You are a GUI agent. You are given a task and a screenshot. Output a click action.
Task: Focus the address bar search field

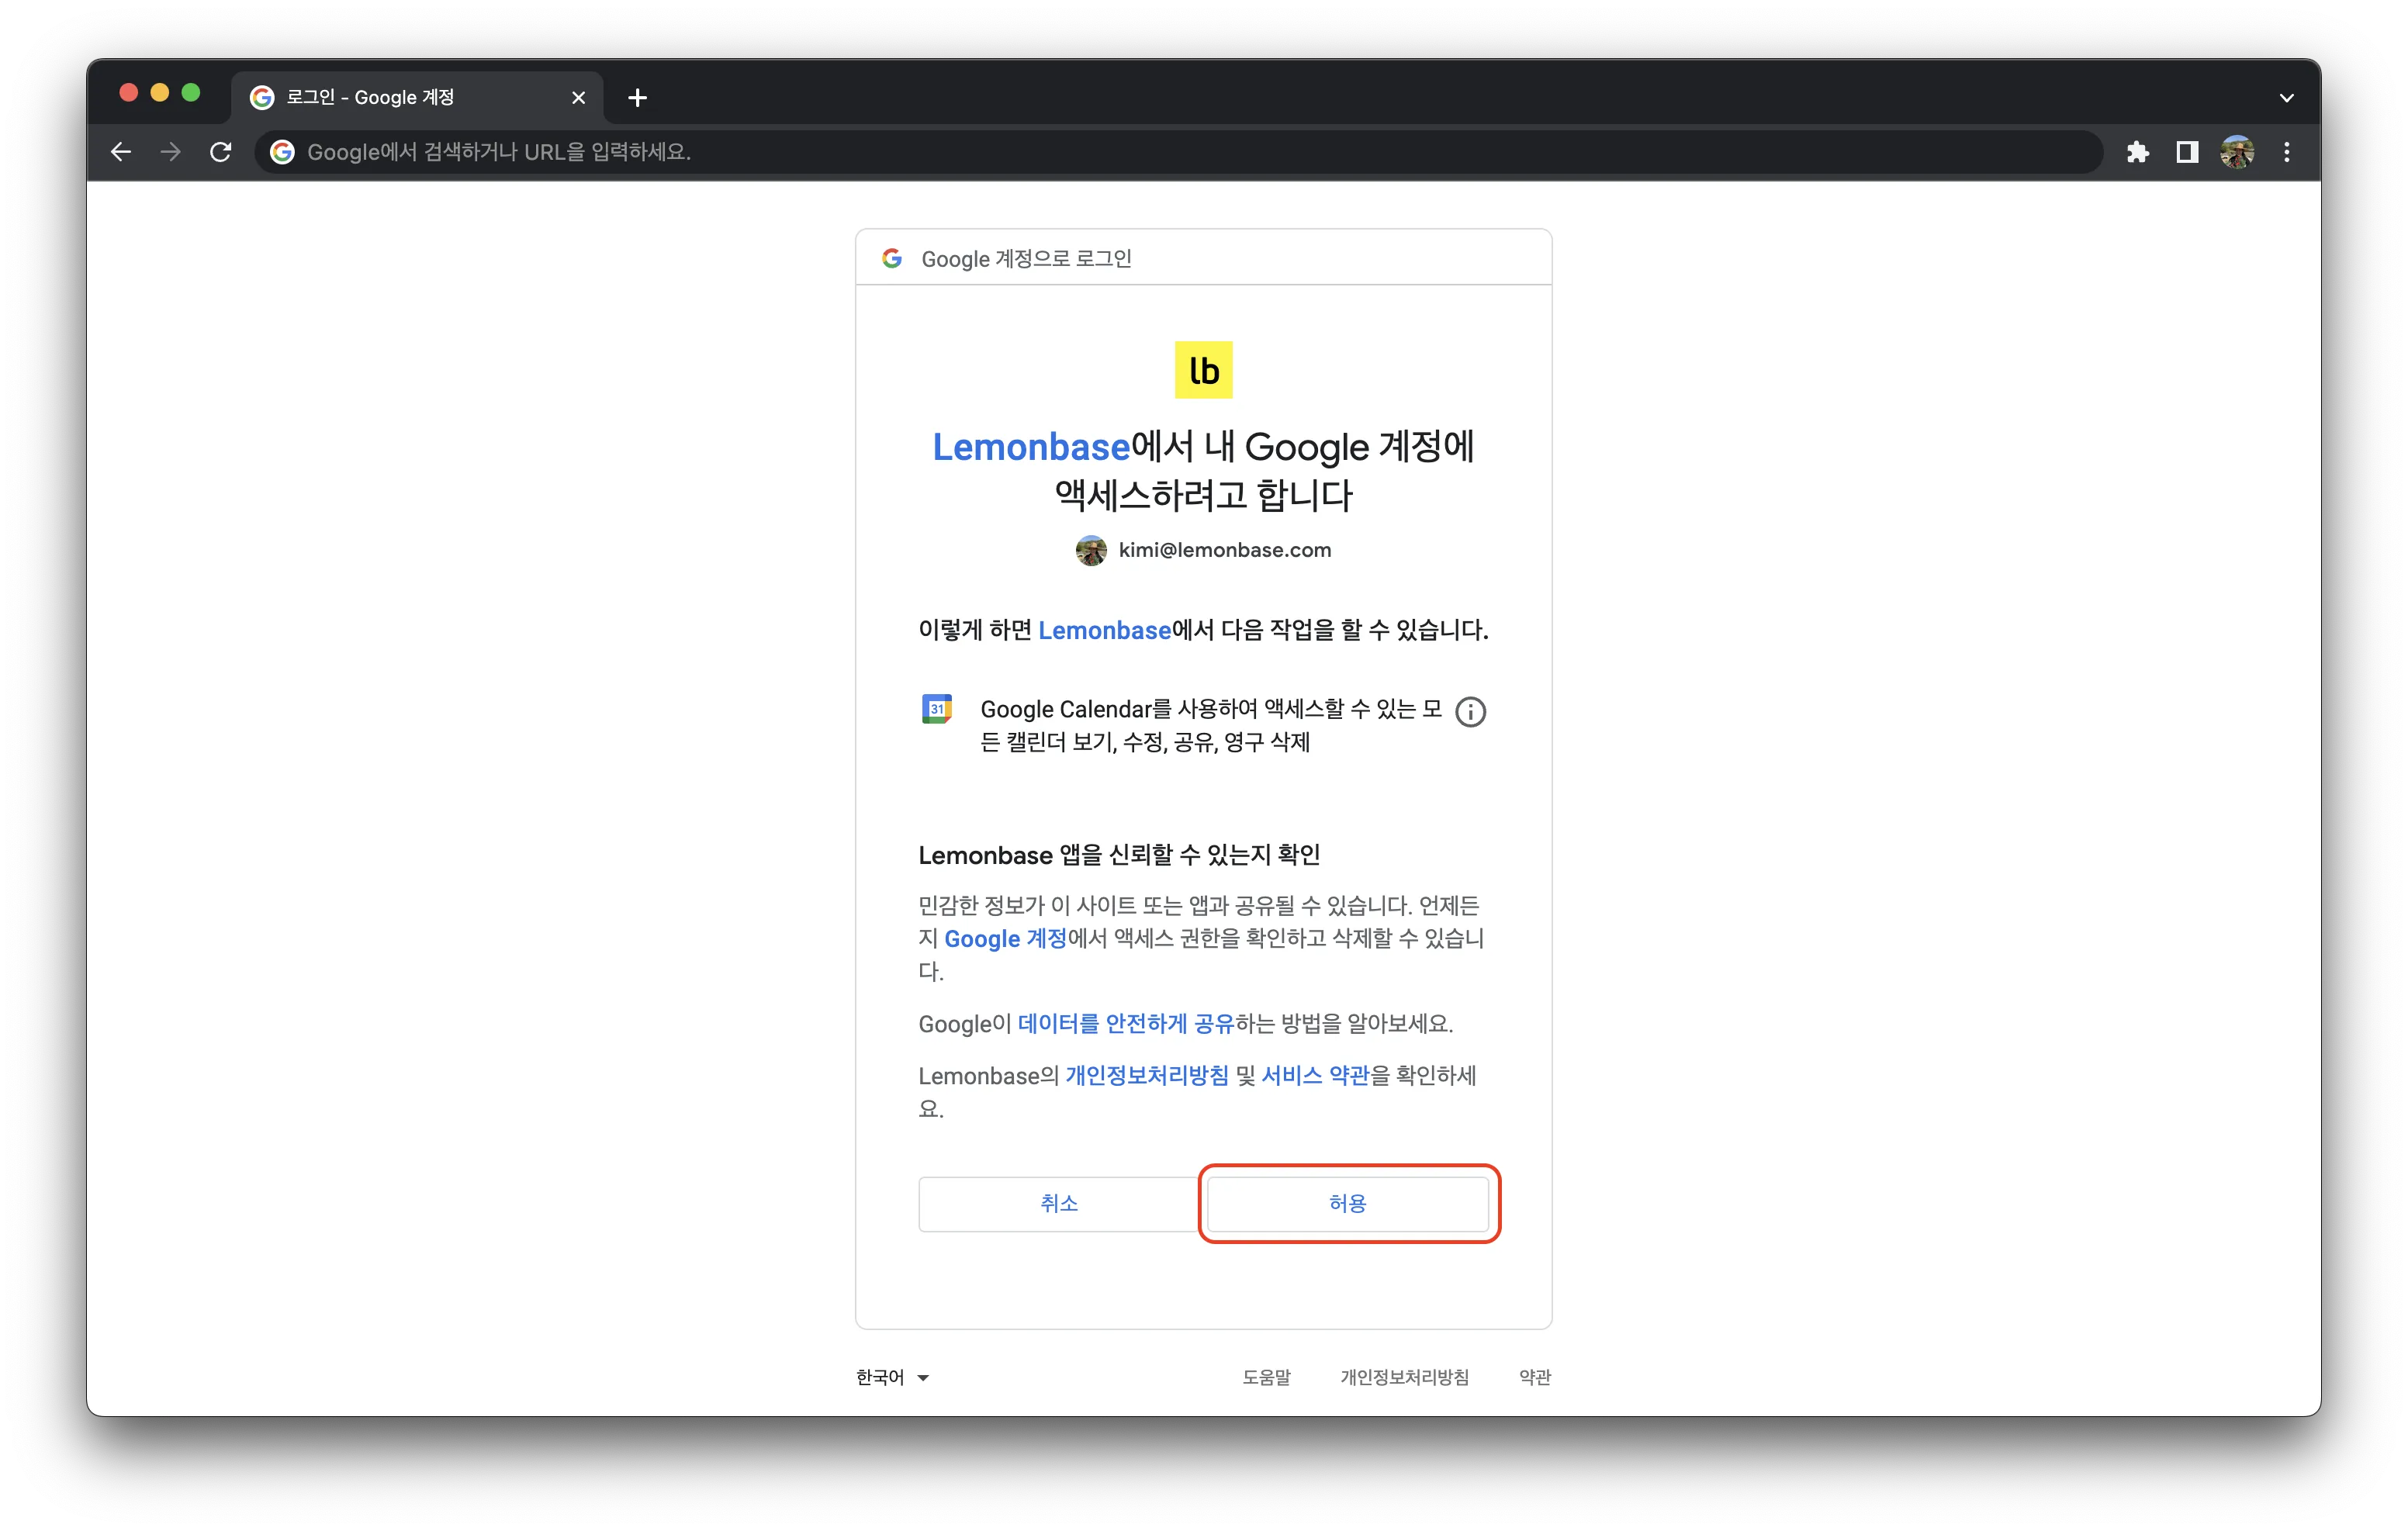(x=1180, y=152)
